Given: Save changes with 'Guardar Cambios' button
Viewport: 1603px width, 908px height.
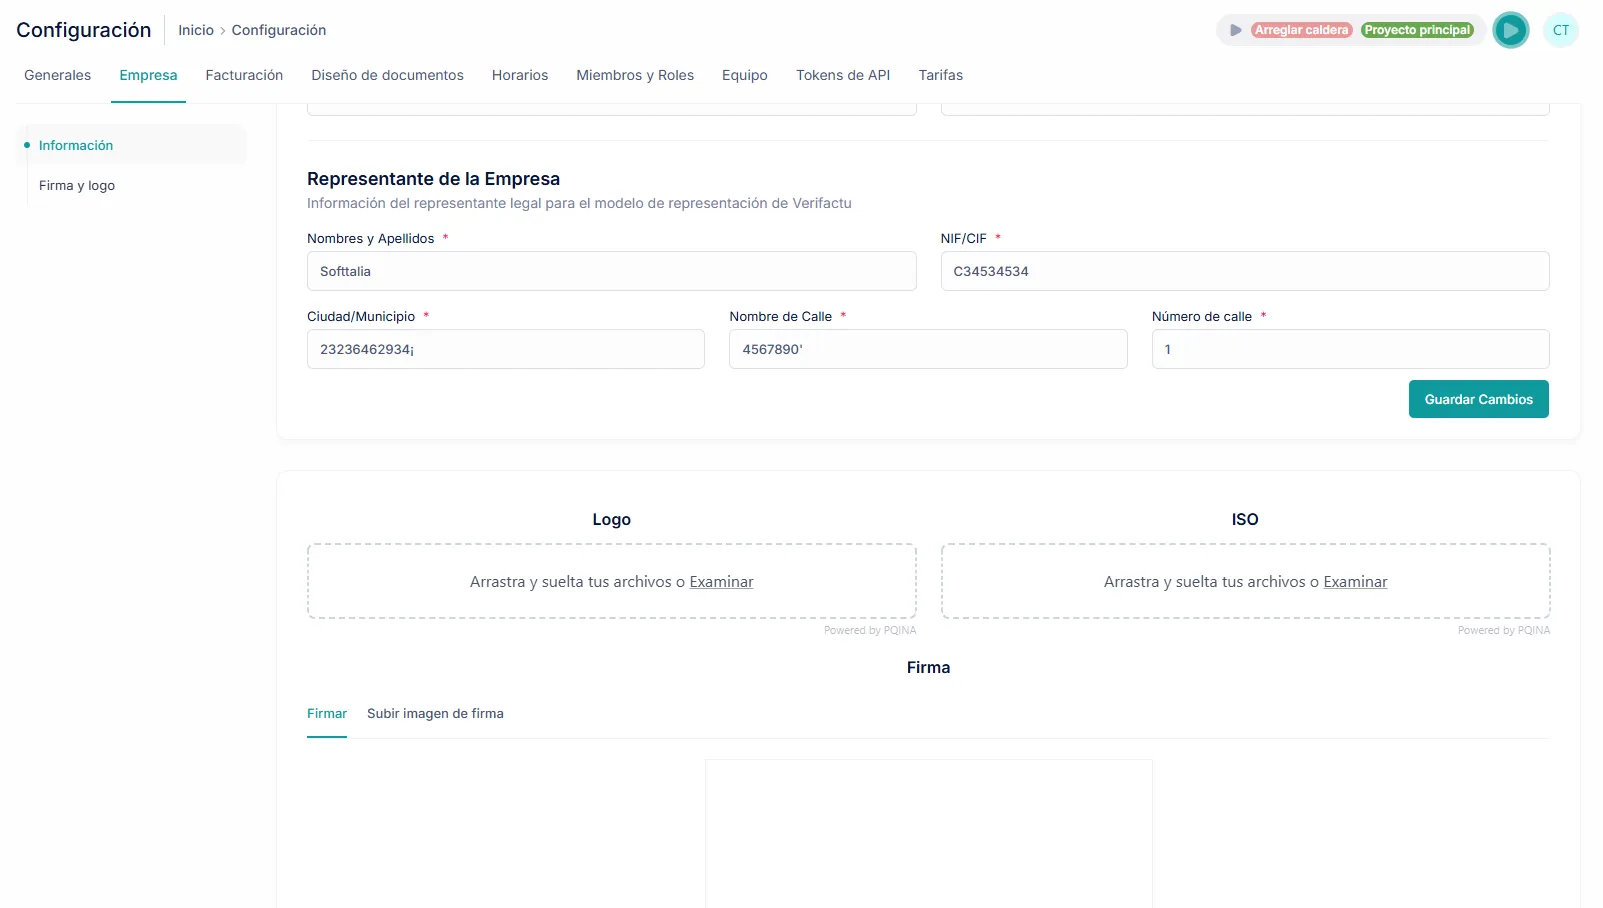Looking at the screenshot, I should (1478, 399).
